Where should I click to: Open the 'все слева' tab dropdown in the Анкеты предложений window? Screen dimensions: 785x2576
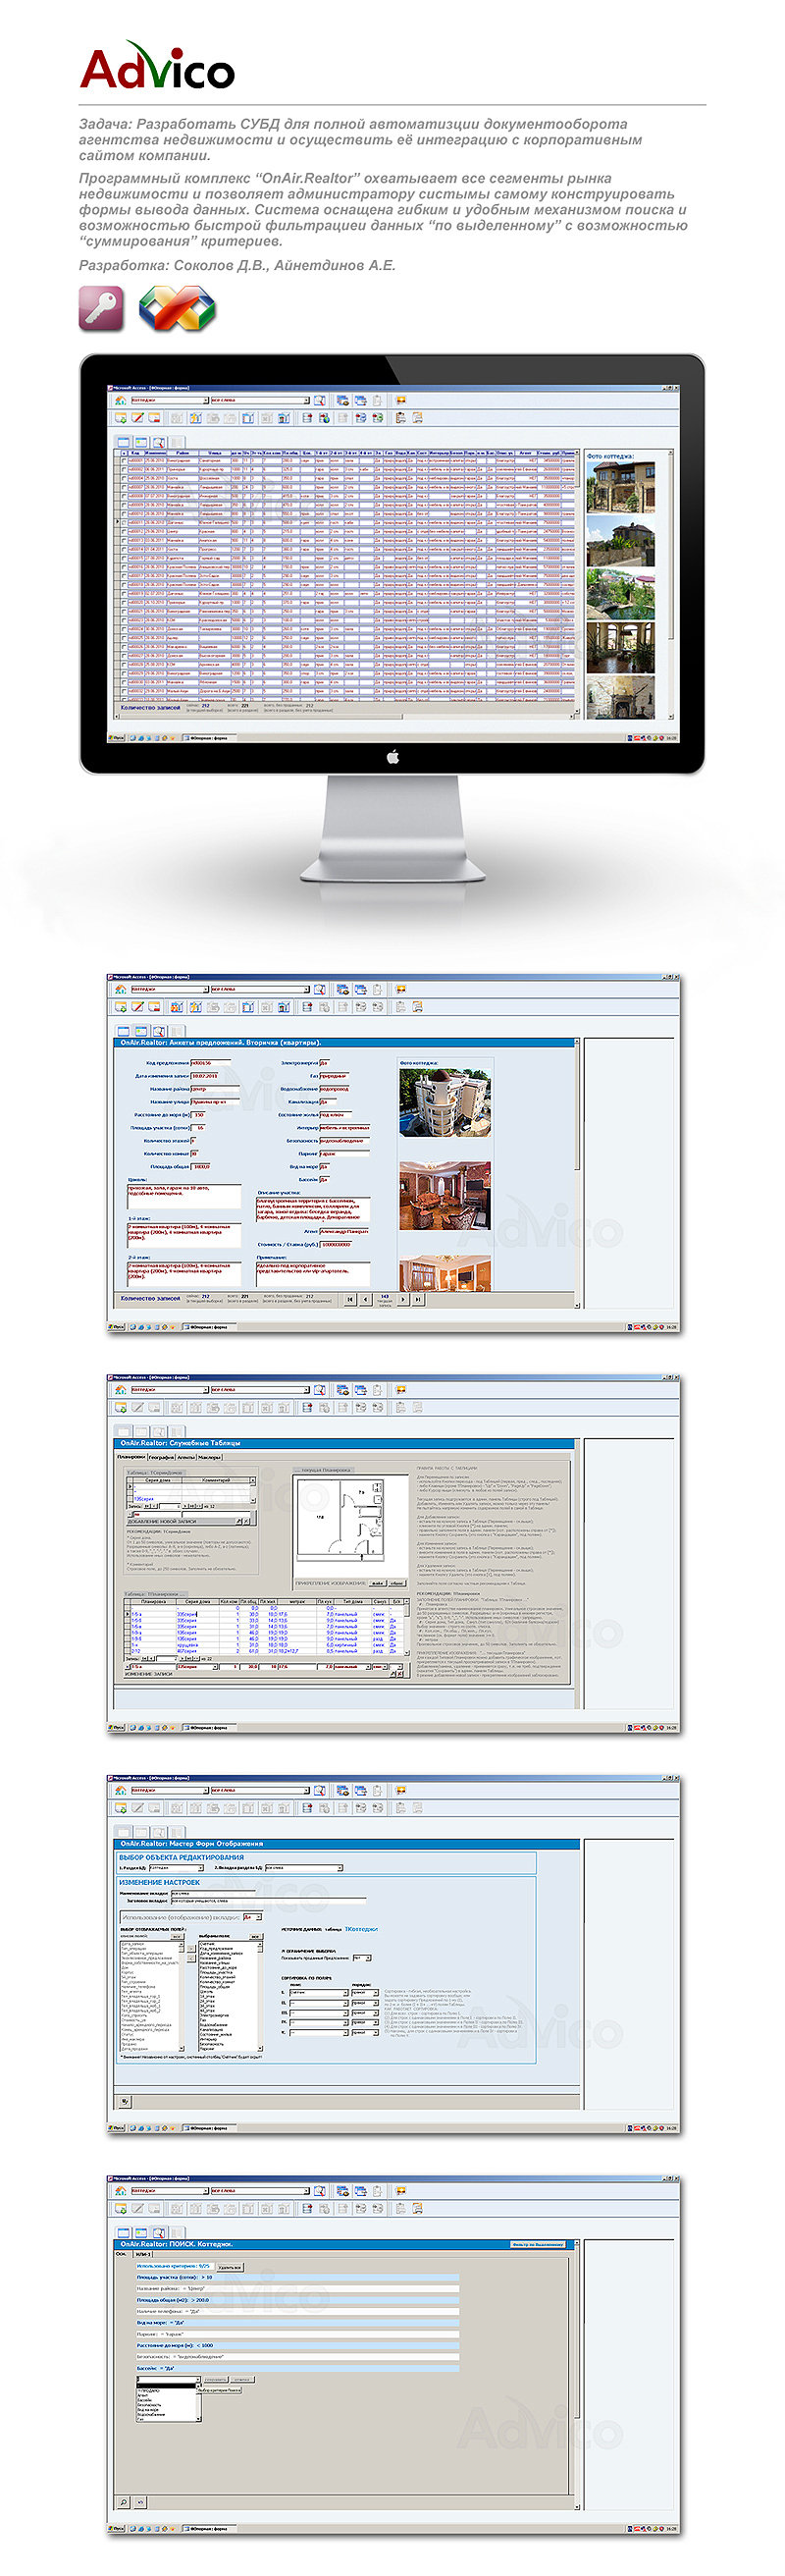coord(307,990)
